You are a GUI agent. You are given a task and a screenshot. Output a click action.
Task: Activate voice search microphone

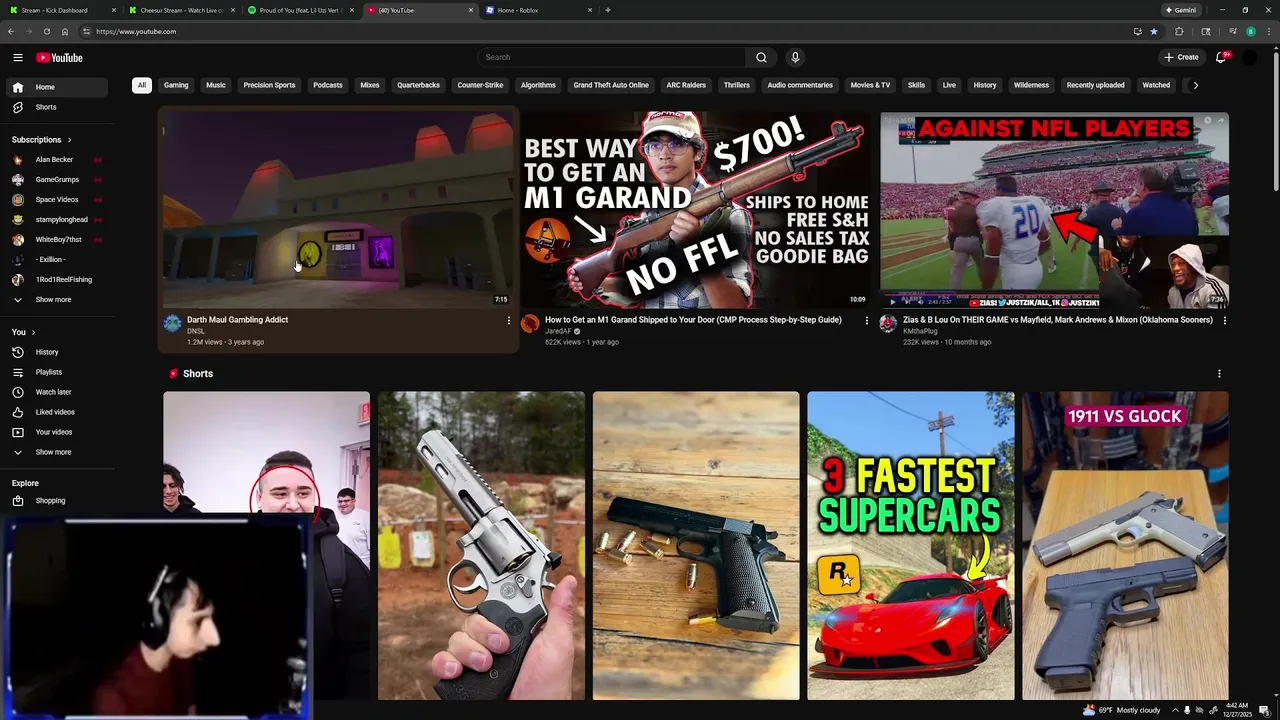point(795,57)
